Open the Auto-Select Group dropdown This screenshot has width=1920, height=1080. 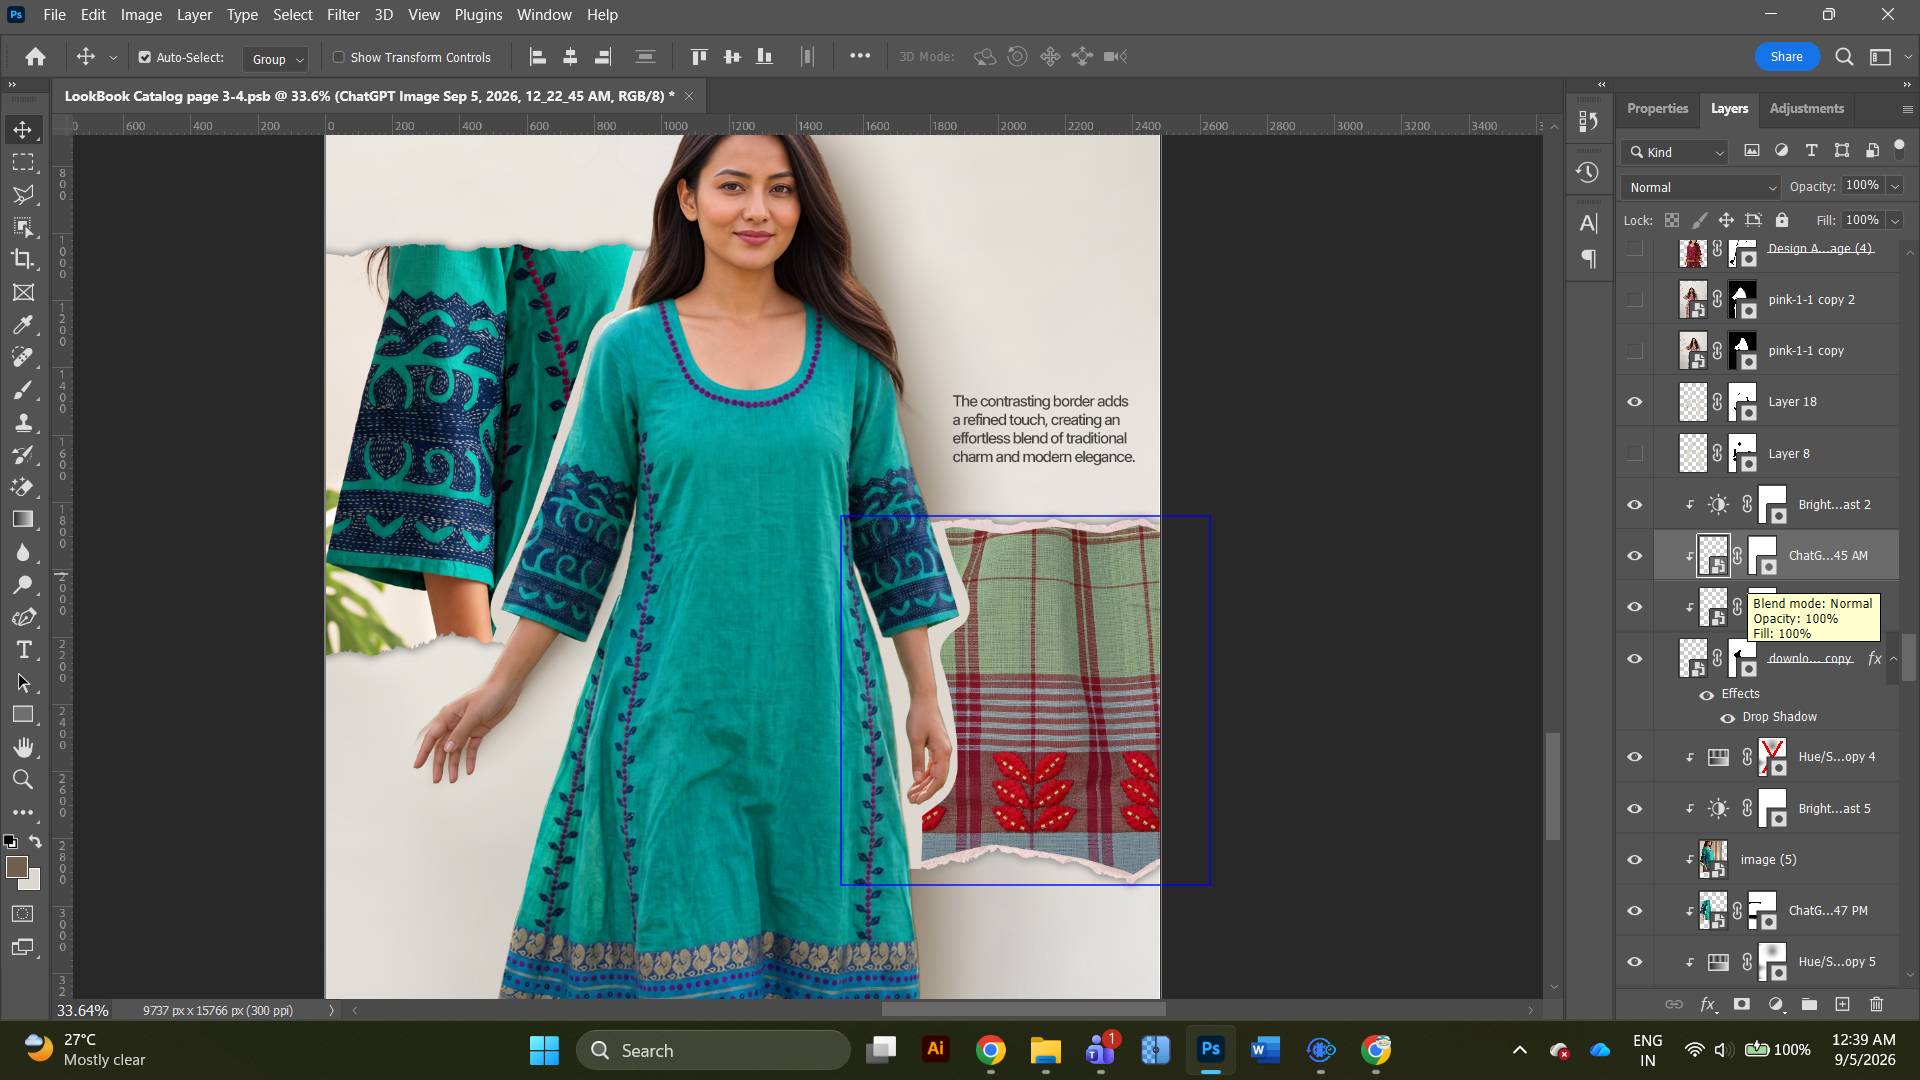(x=275, y=59)
